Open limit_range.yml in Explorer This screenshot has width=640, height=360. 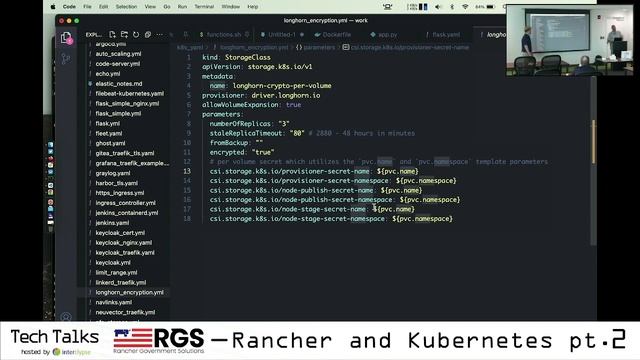click(x=116, y=272)
